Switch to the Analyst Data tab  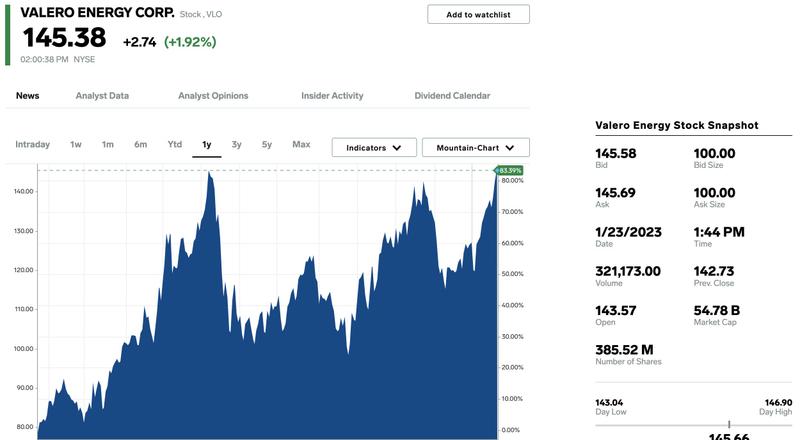102,95
